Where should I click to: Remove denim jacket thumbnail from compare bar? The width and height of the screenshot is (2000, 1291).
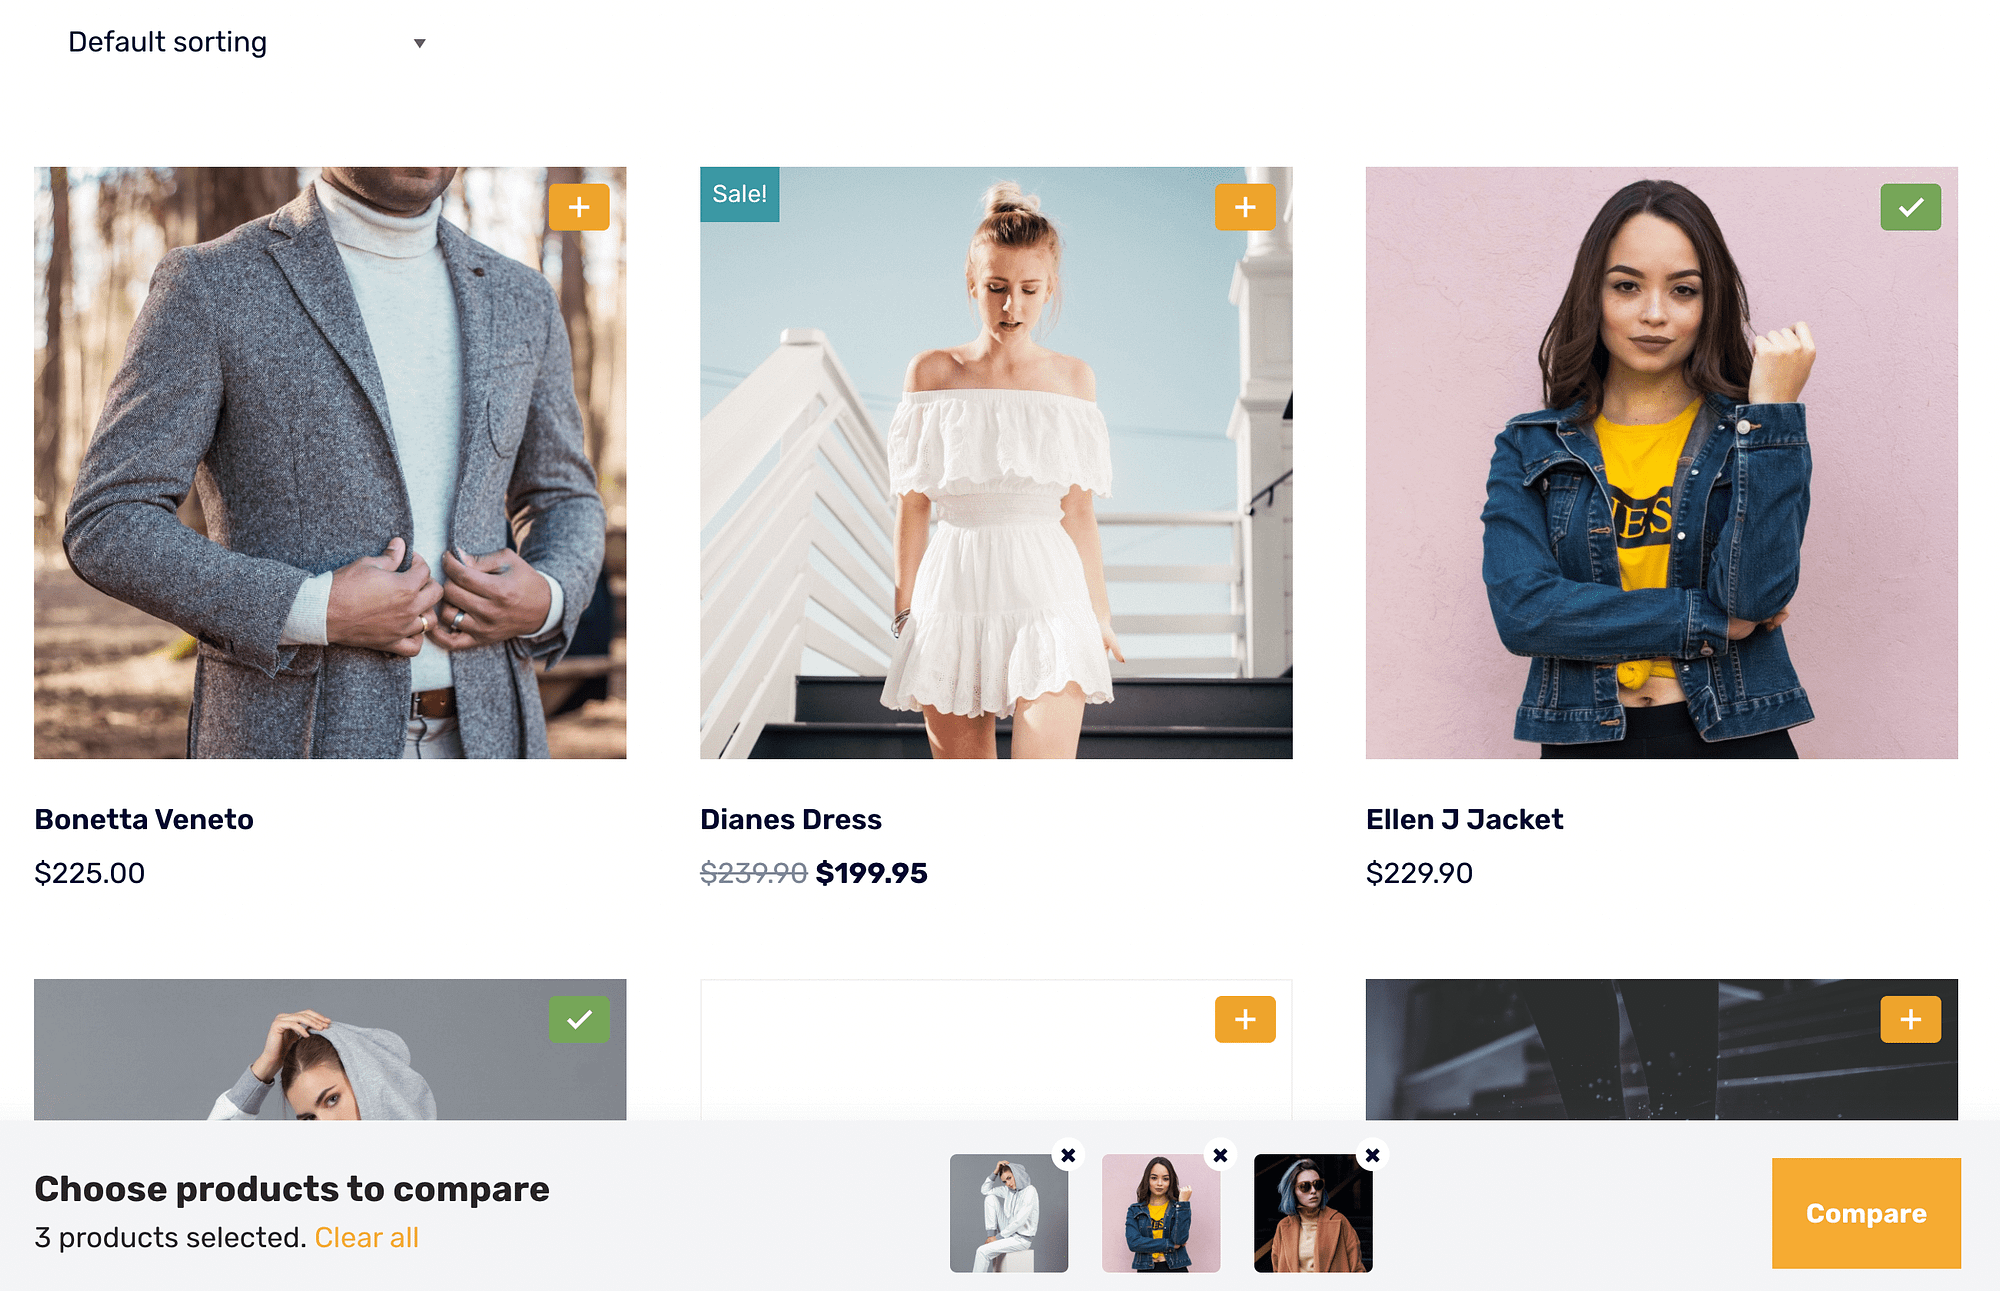coord(1220,1155)
